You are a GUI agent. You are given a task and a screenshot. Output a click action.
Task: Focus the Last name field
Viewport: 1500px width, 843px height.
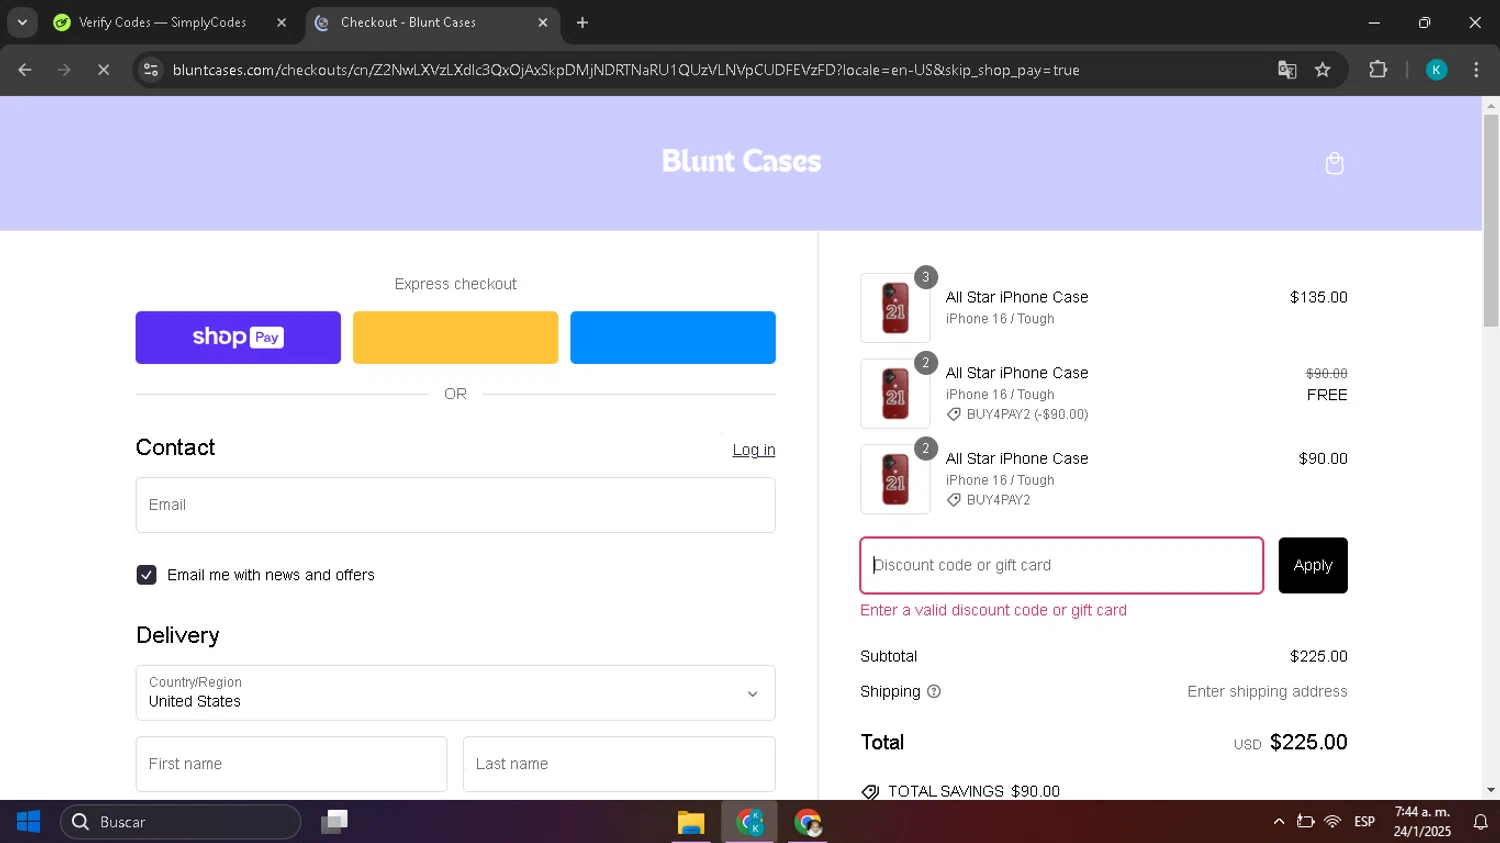coord(619,764)
